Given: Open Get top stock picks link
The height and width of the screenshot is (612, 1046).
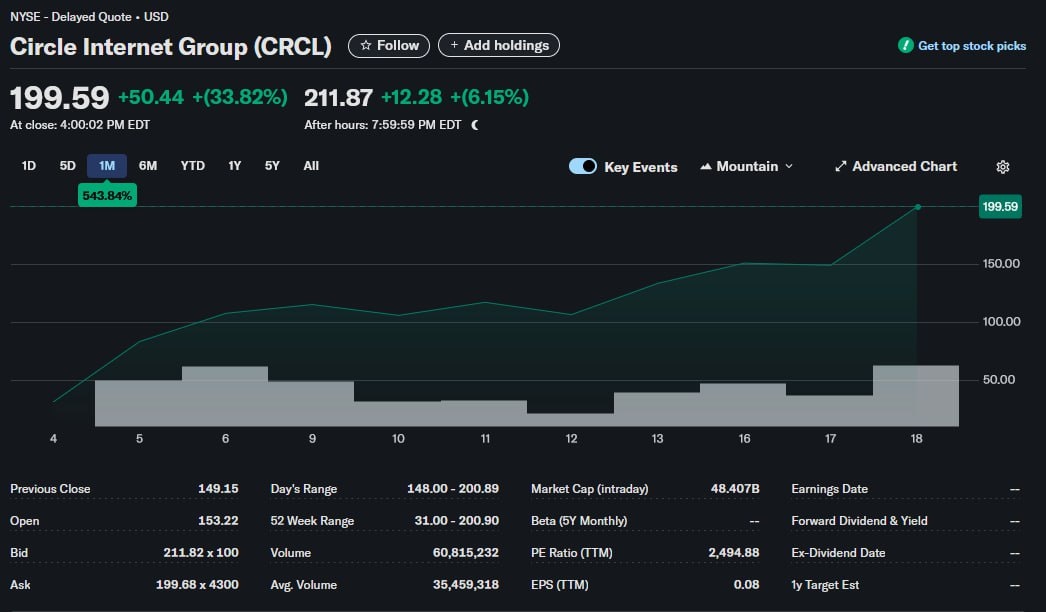Looking at the screenshot, I should [972, 46].
